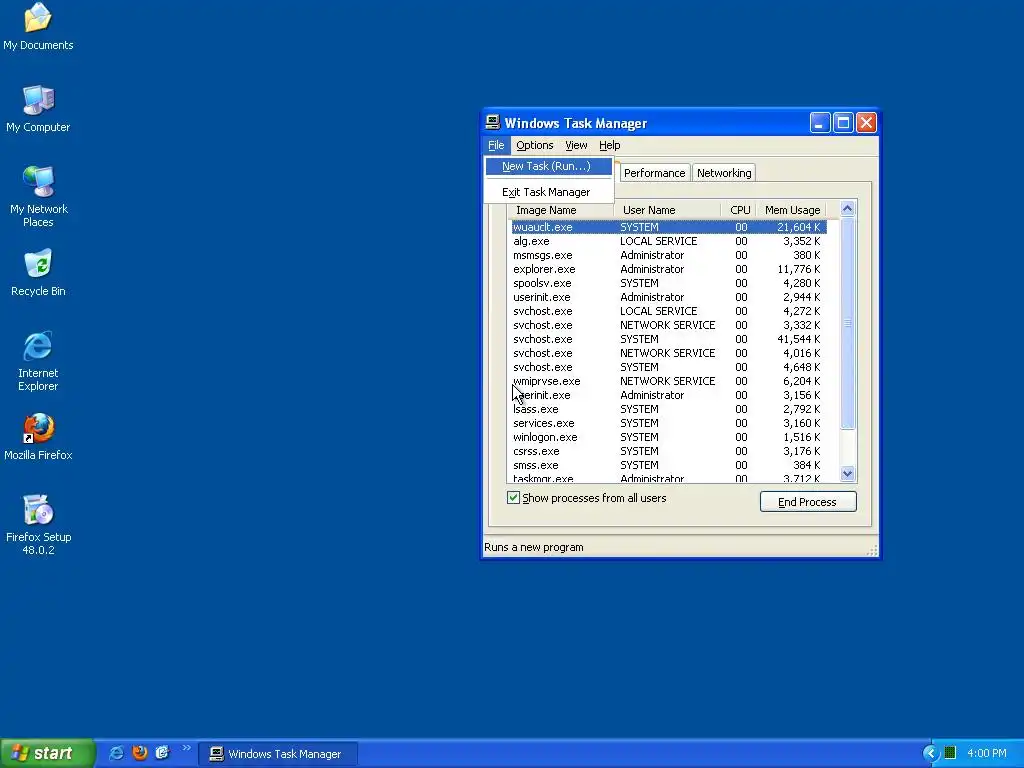Maximize the Task Manager window

[x=843, y=122]
